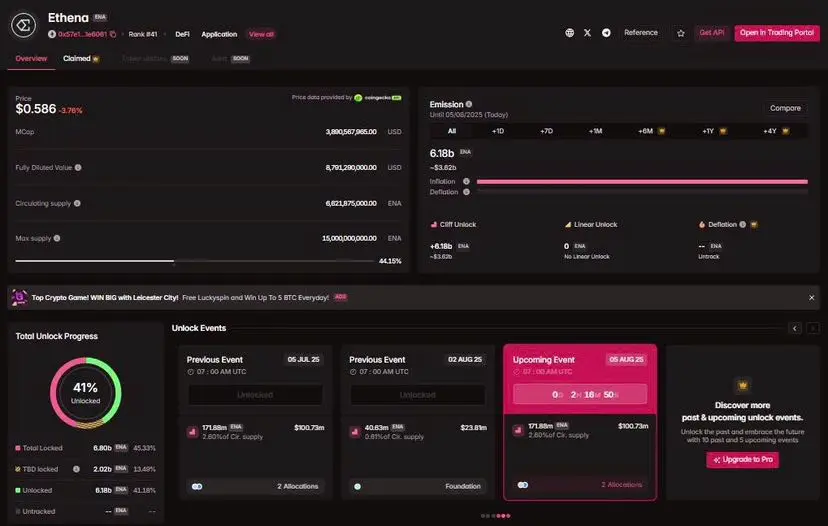Click TBD locked info icon

(77, 469)
